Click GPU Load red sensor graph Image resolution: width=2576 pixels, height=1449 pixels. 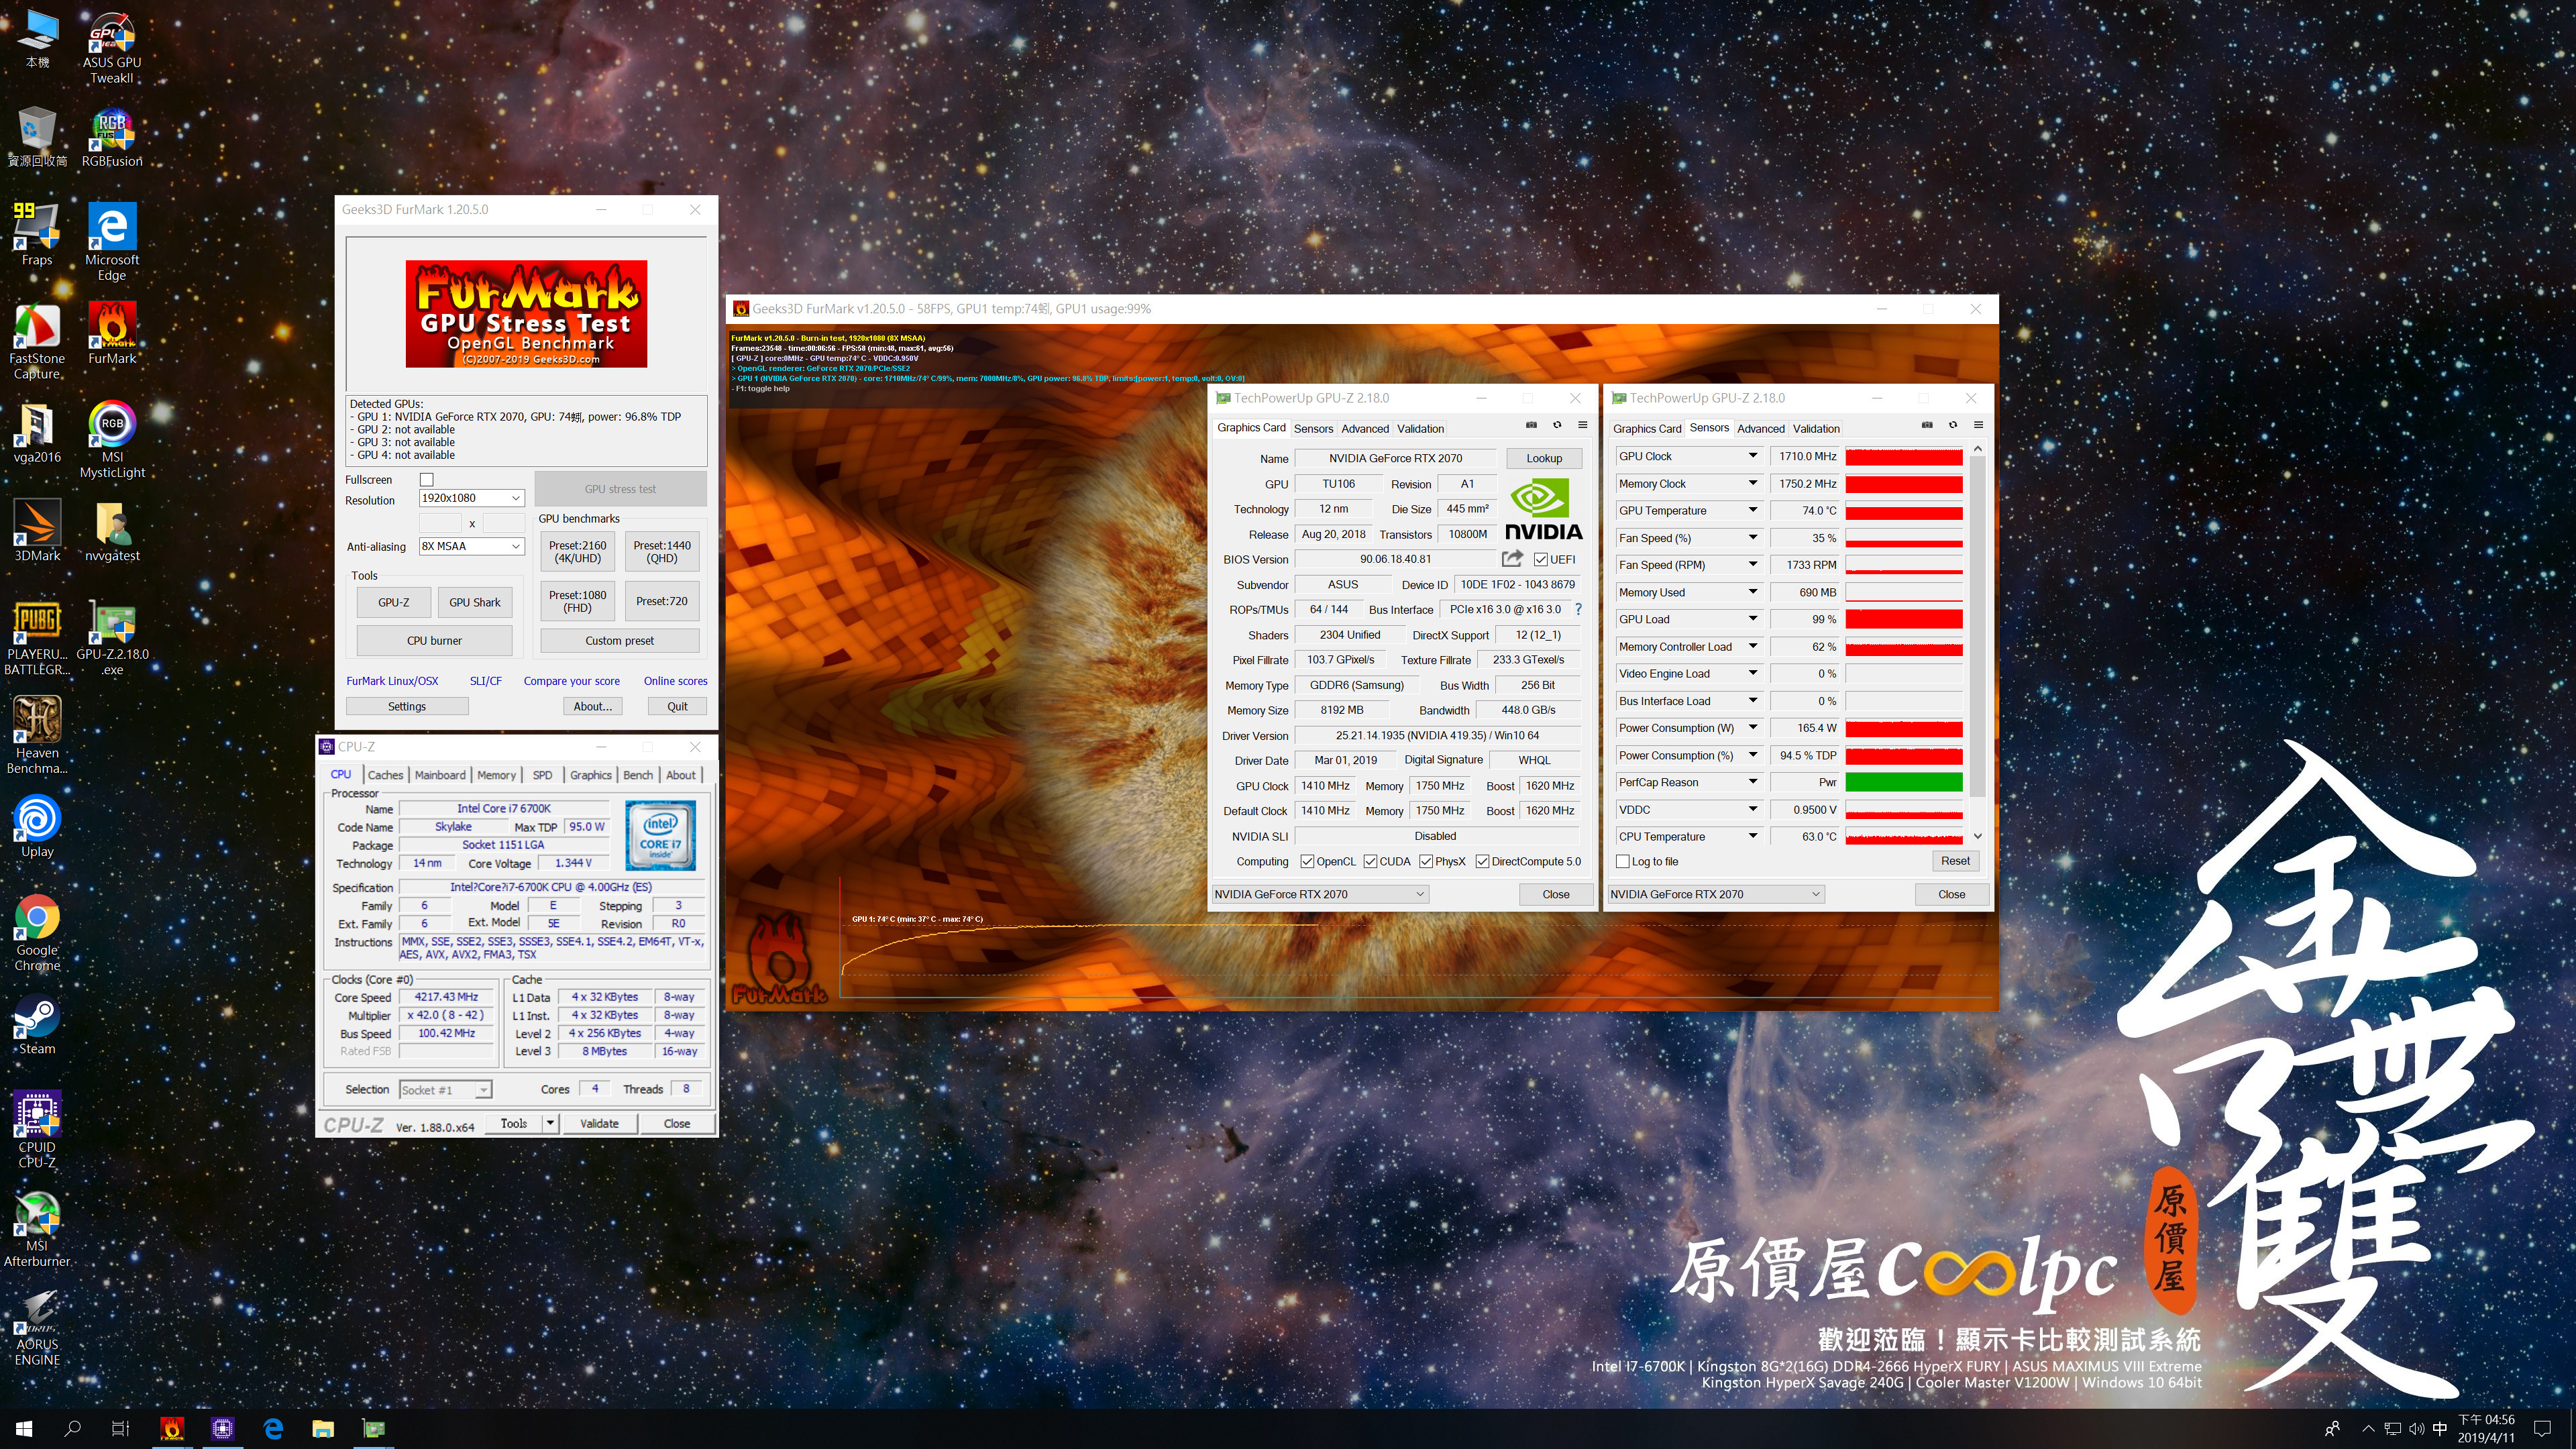(1904, 619)
